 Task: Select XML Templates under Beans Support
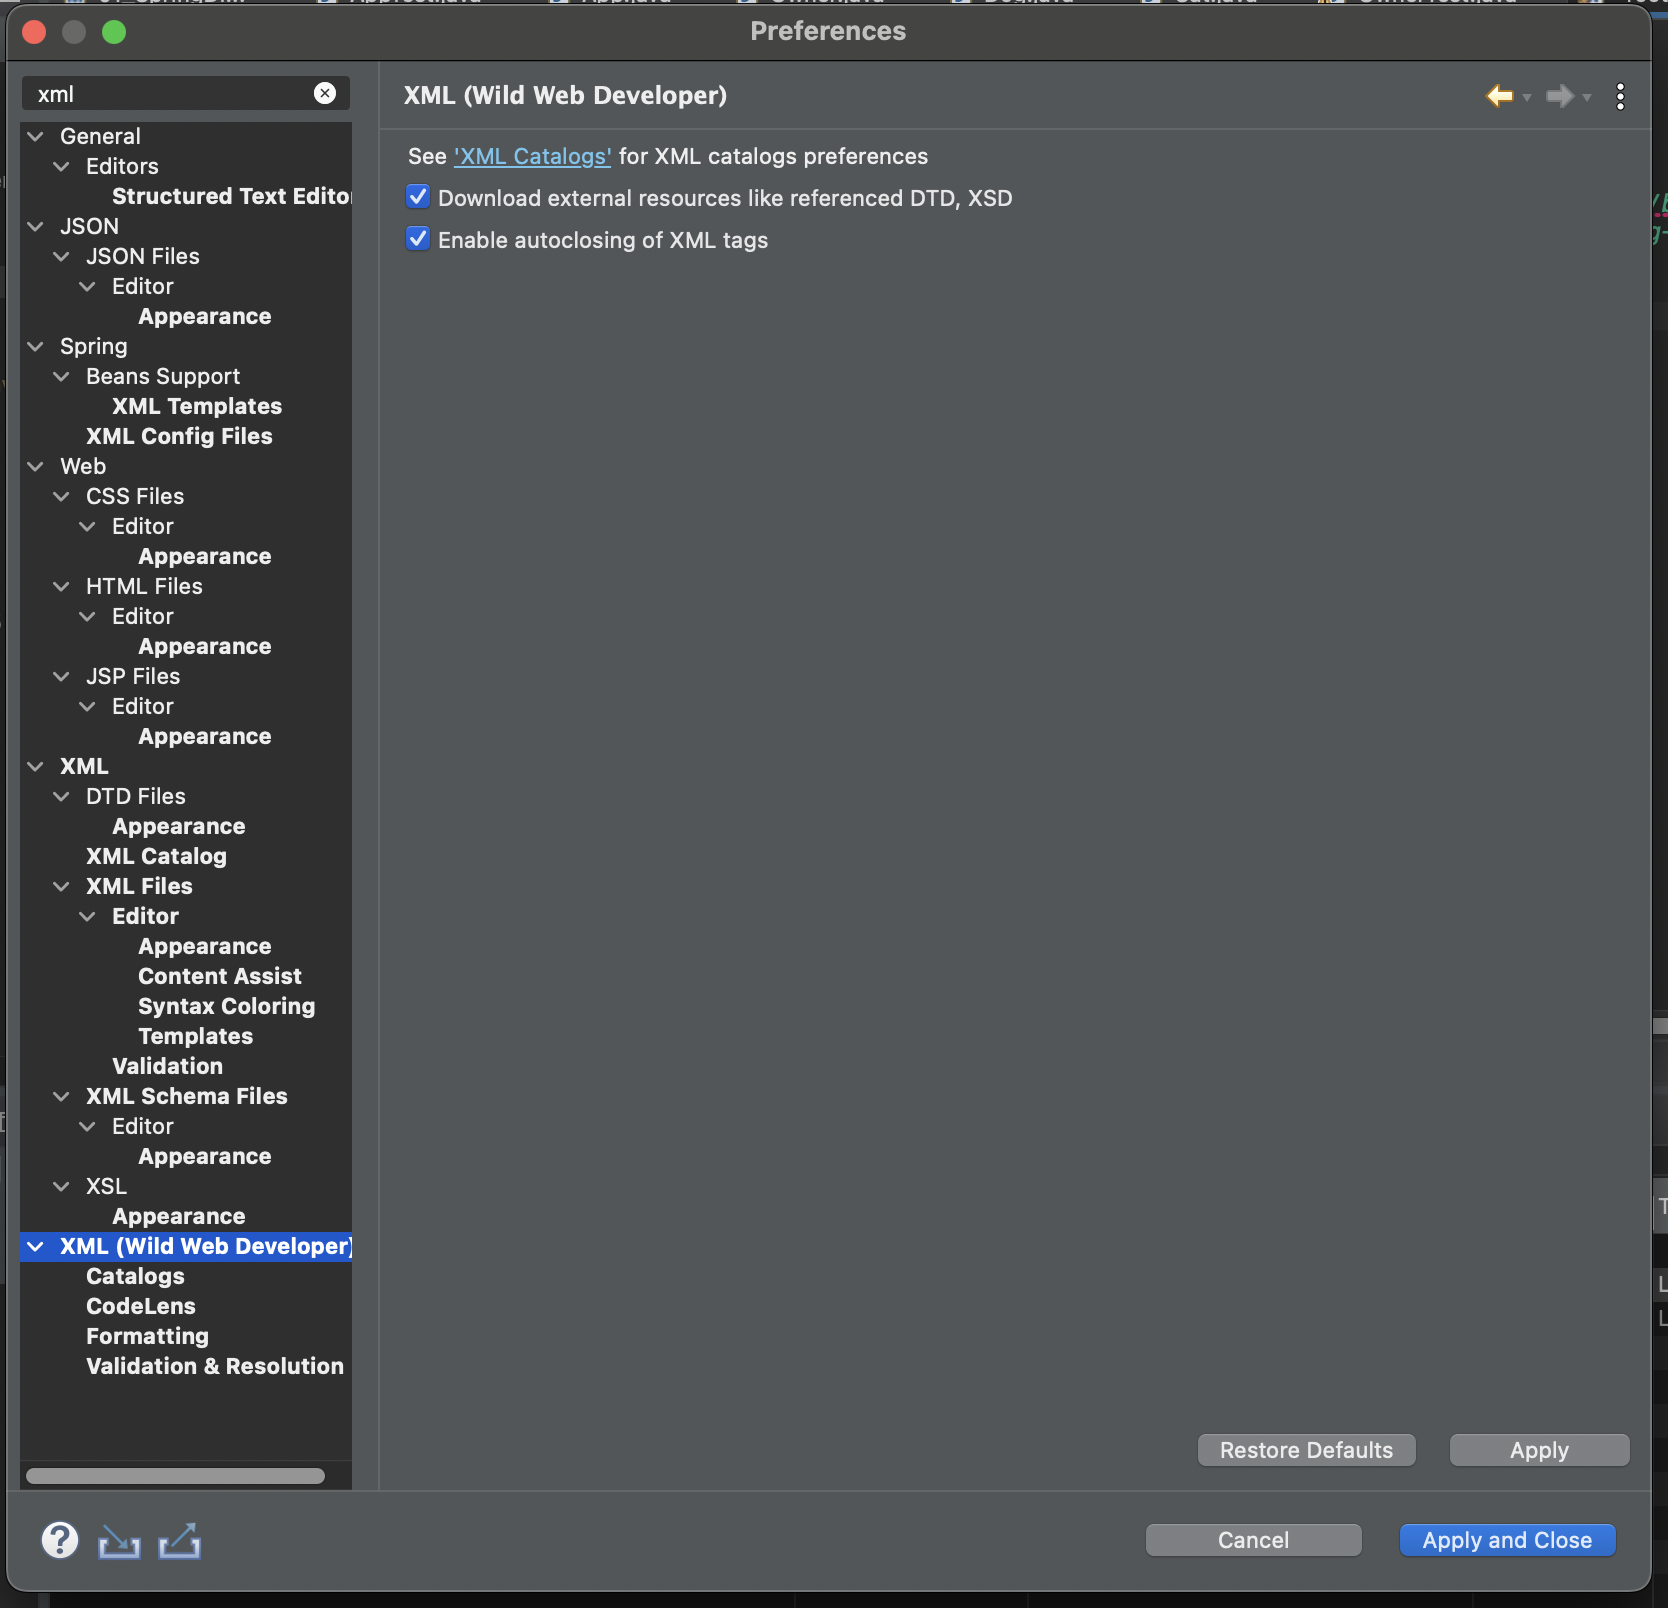(x=197, y=406)
